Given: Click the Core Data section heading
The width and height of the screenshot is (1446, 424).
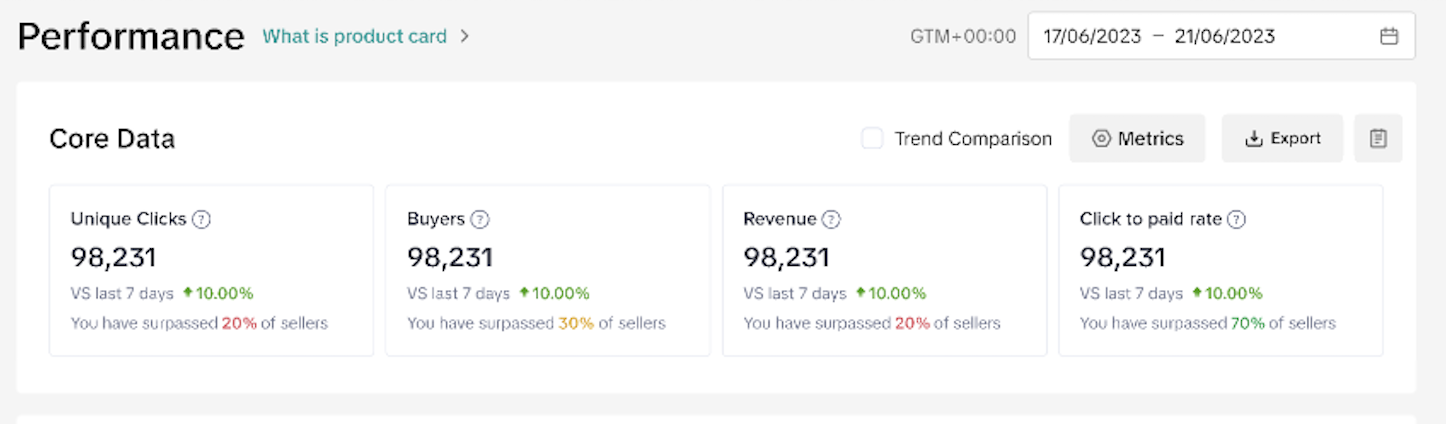Looking at the screenshot, I should pyautogui.click(x=112, y=139).
